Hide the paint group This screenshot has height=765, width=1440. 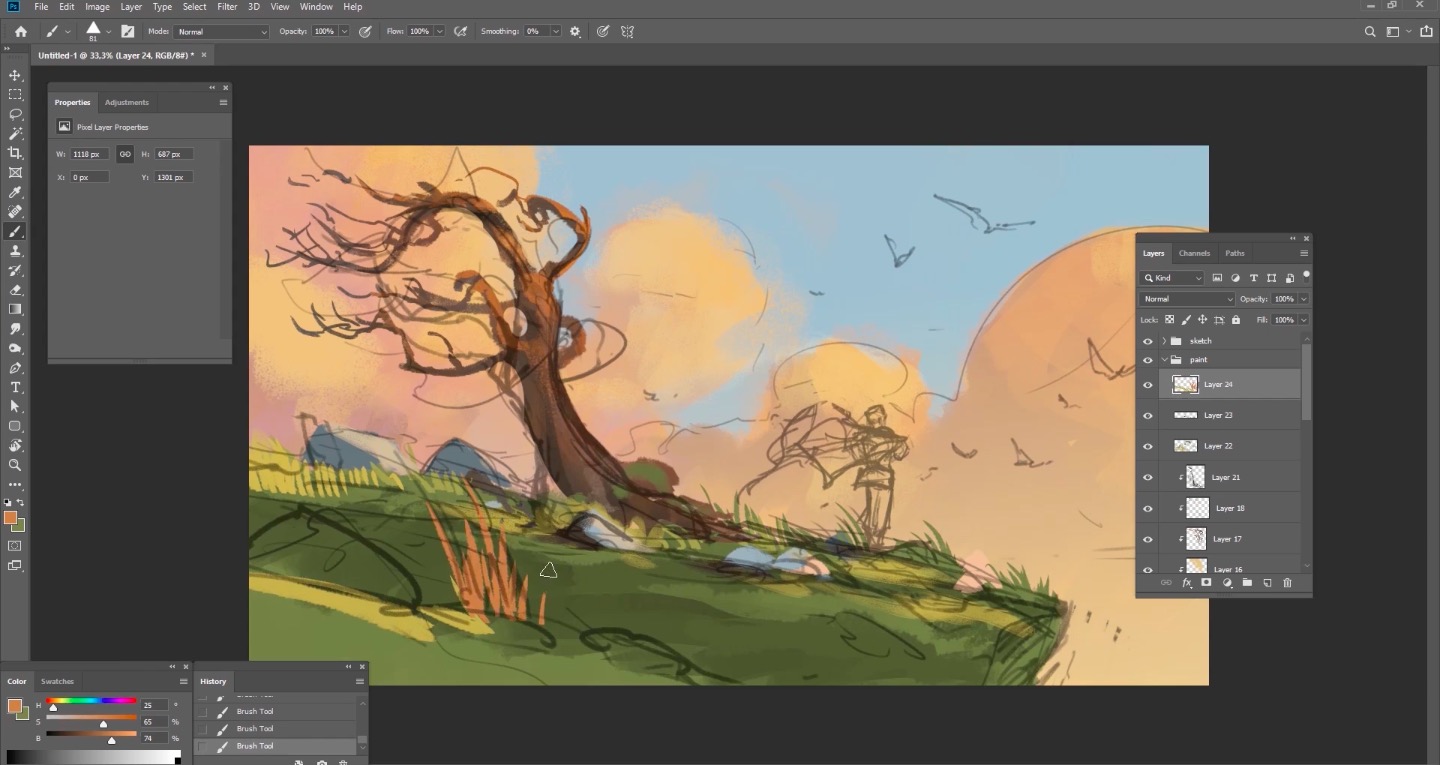tap(1147, 359)
